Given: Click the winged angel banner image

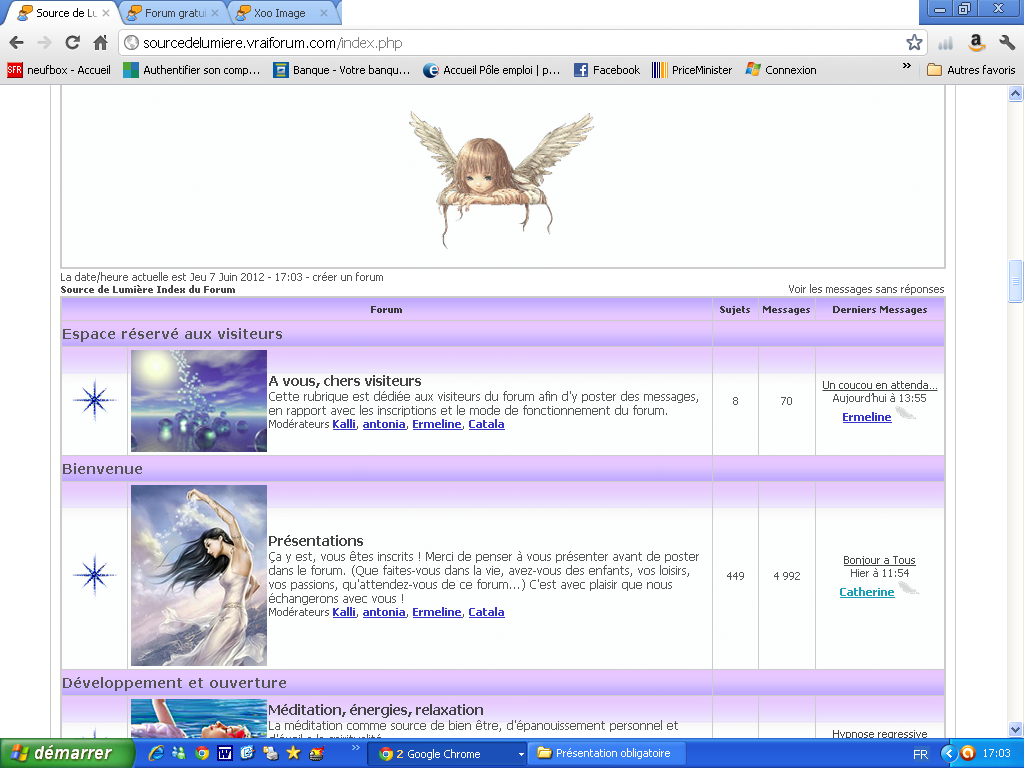Looking at the screenshot, I should [501, 178].
